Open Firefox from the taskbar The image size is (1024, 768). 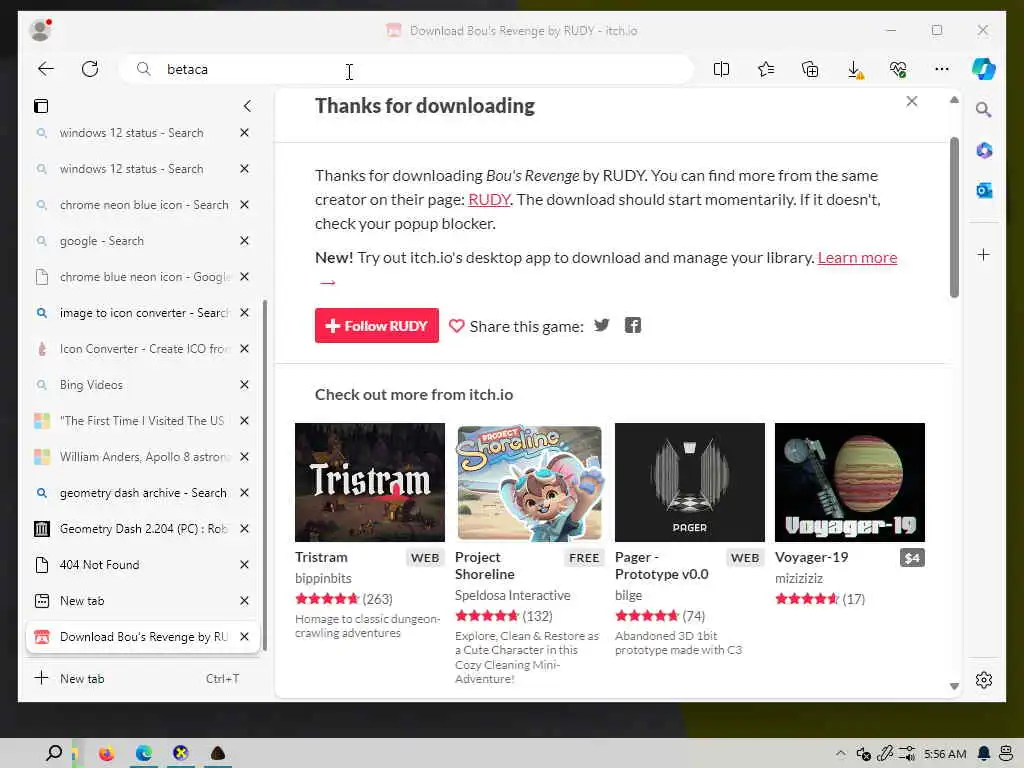pyautogui.click(x=106, y=753)
